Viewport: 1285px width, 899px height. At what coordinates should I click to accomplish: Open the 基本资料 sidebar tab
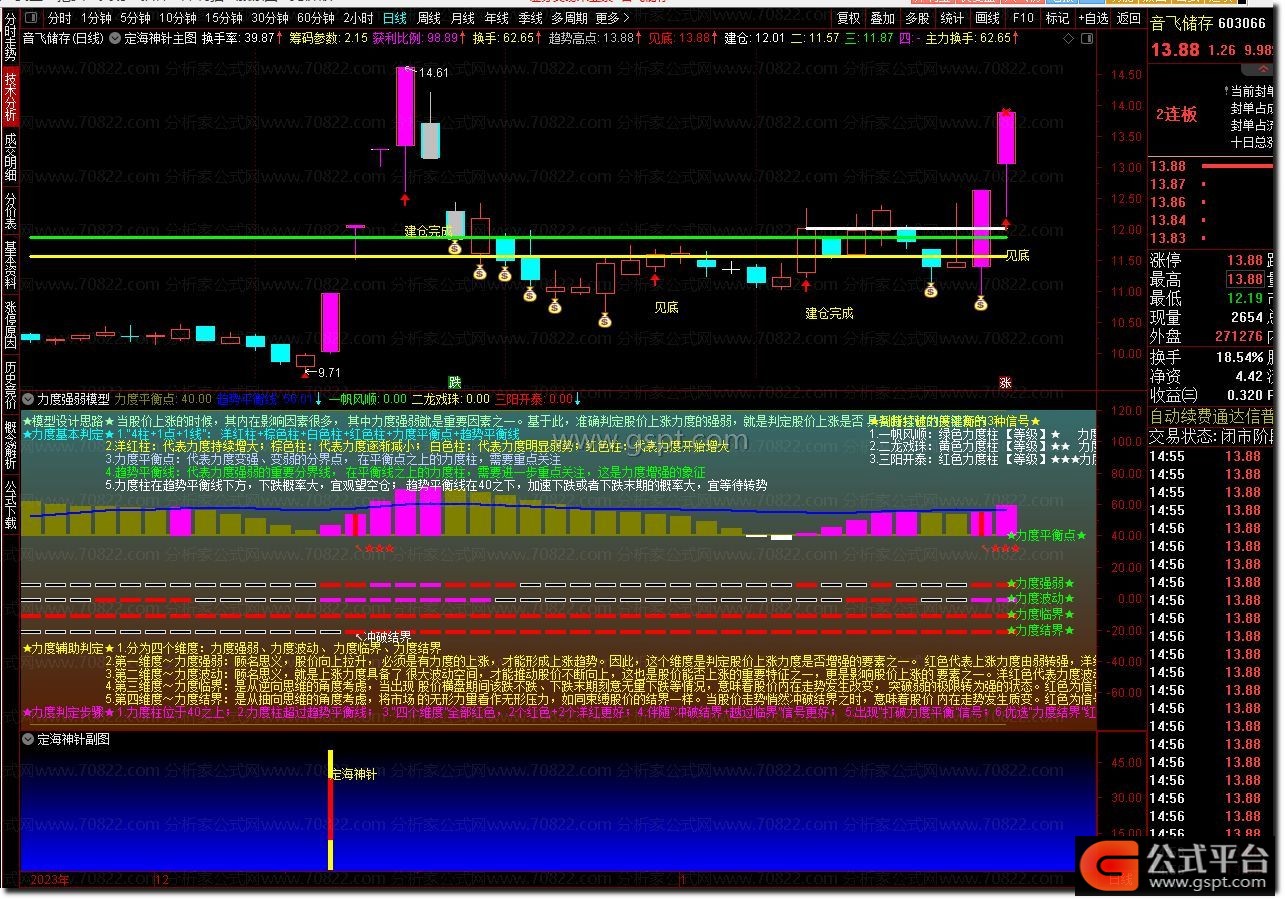[10, 265]
